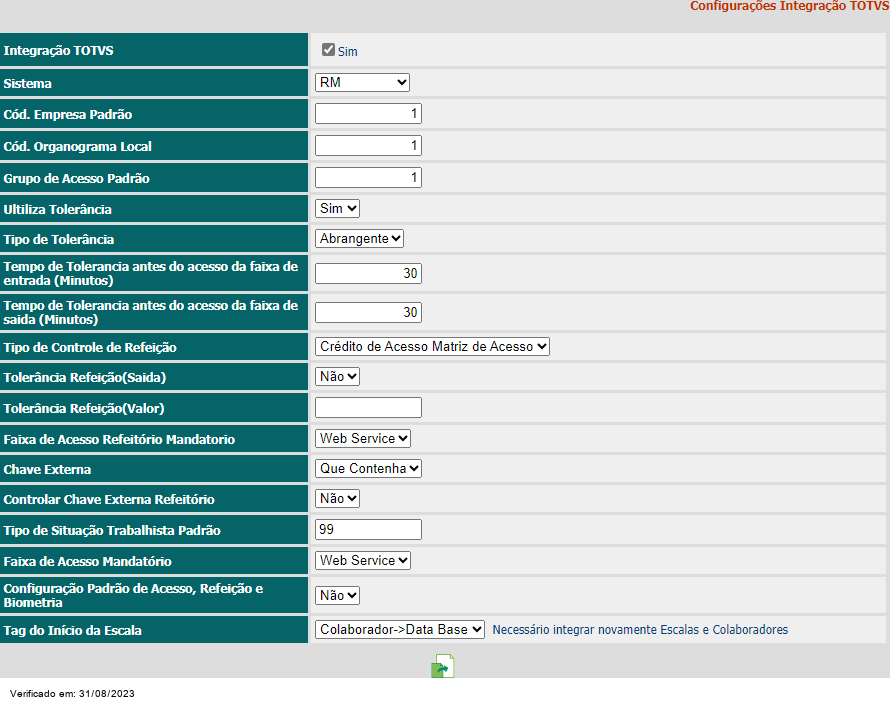The height and width of the screenshot is (708, 890).
Task: Click 'Necessário integrar novamente Escalas e Colaboradores' note
Action: tap(640, 630)
